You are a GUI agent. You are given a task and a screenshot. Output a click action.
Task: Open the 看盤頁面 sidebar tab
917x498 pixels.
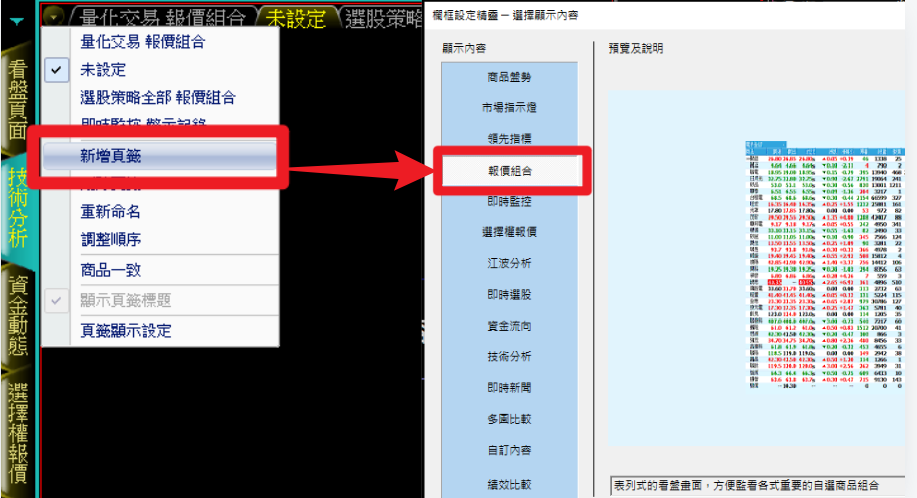point(18,99)
